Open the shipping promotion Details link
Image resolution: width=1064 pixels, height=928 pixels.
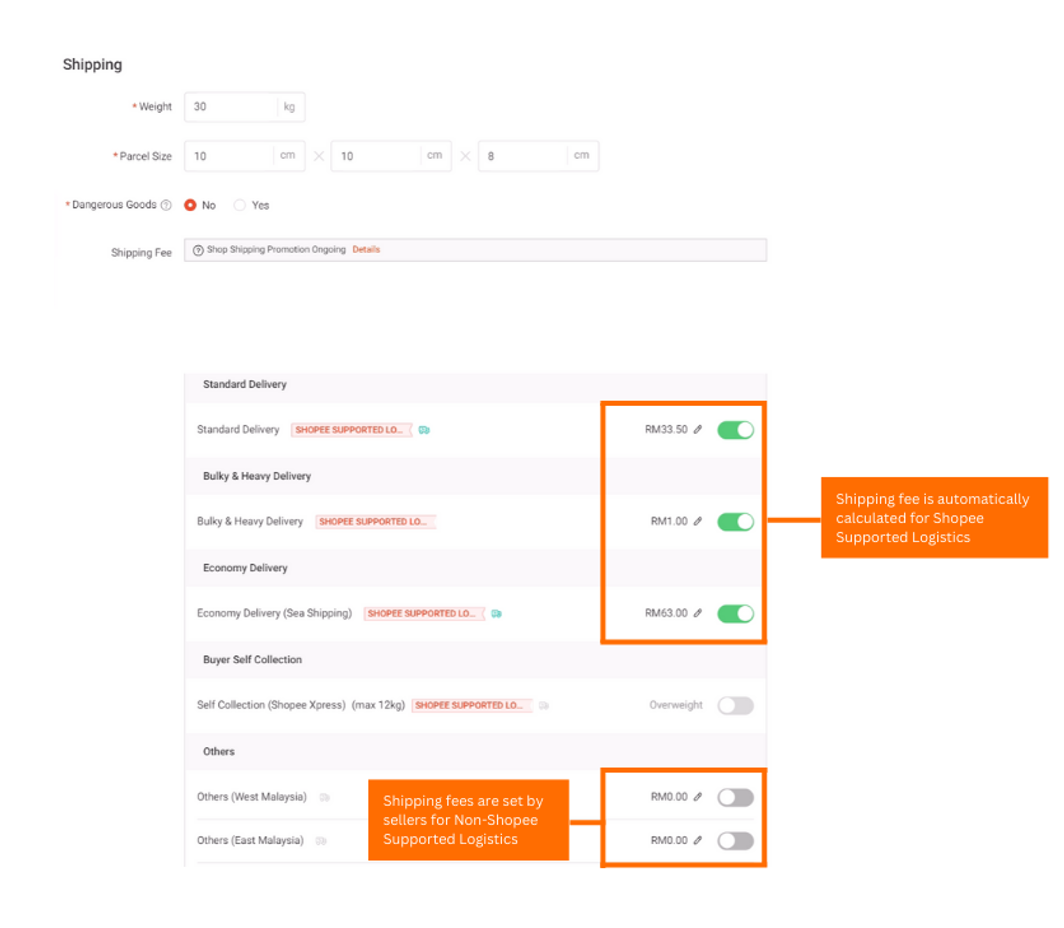coord(366,249)
